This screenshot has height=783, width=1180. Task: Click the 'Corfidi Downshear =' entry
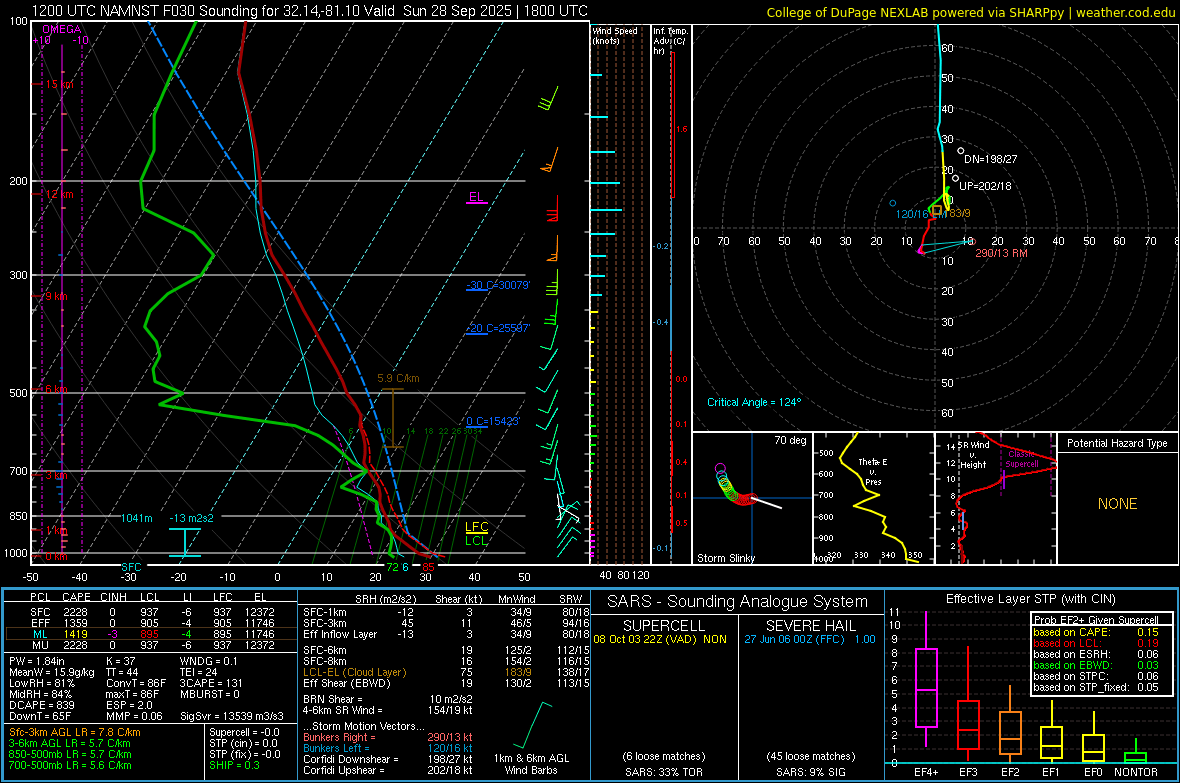coord(388,759)
